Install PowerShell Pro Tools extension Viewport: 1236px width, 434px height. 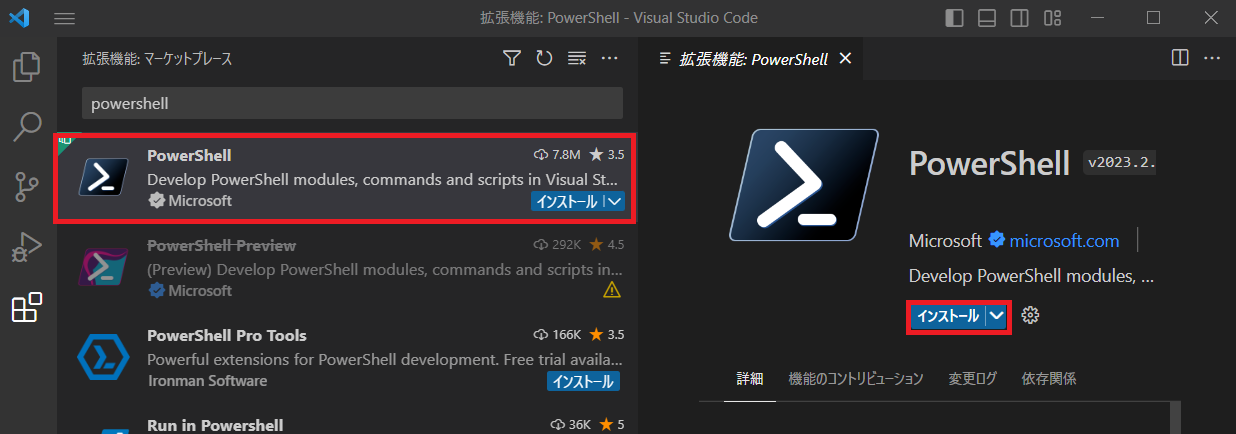[584, 381]
